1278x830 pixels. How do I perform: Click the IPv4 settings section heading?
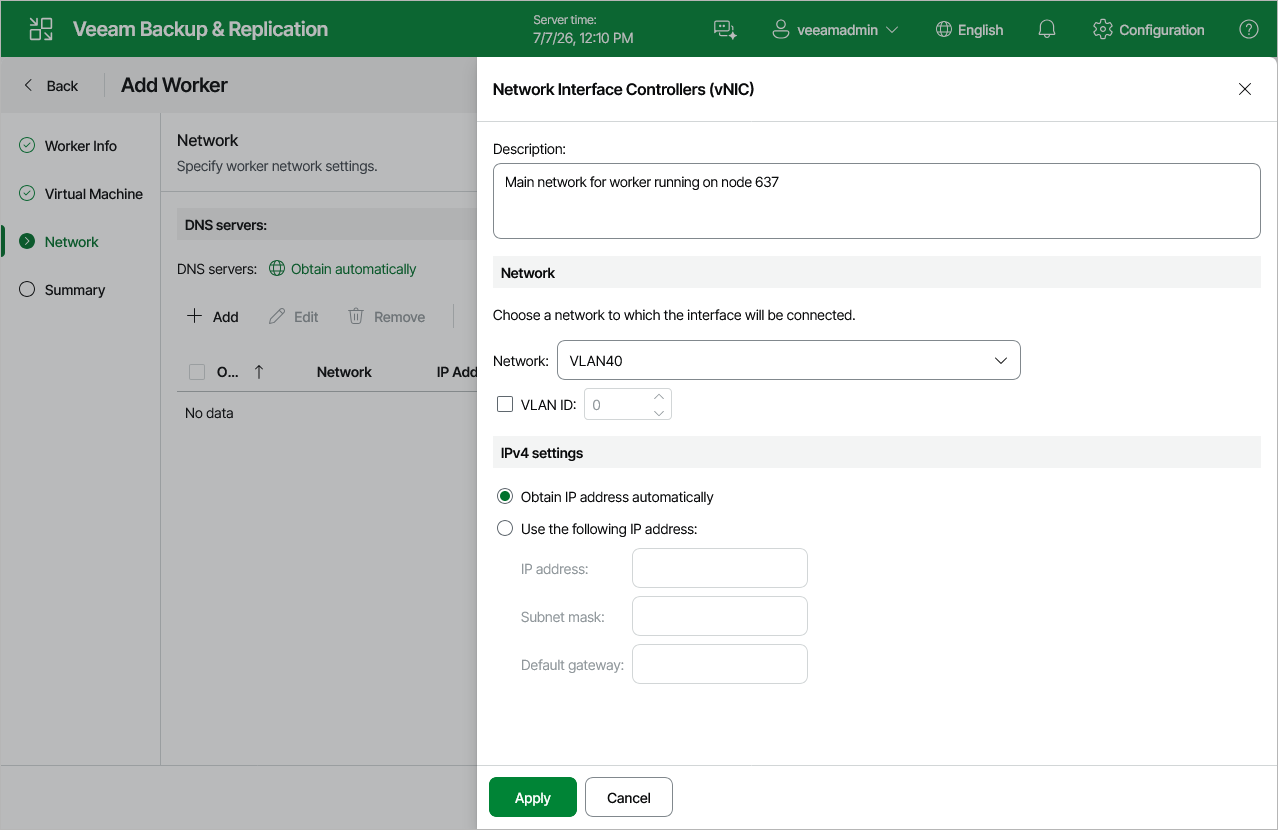click(x=541, y=453)
